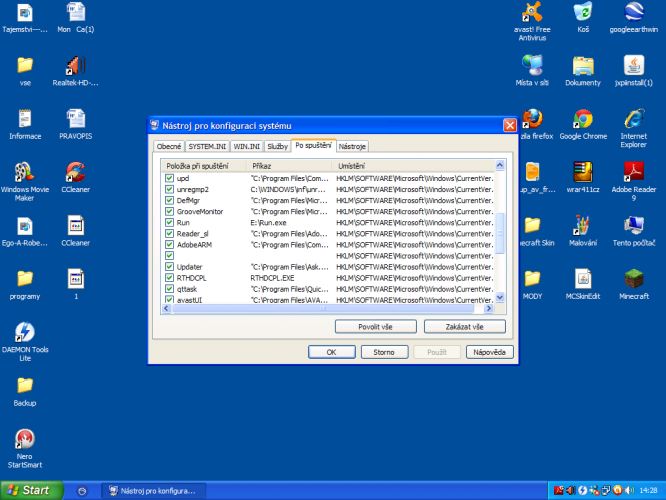The width and height of the screenshot is (666, 500).
Task: Launch Minecraft from the desktop
Action: point(633,285)
